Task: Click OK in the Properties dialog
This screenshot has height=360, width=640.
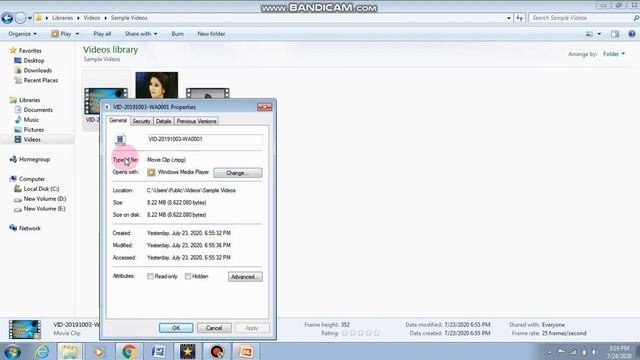Action: point(176,328)
